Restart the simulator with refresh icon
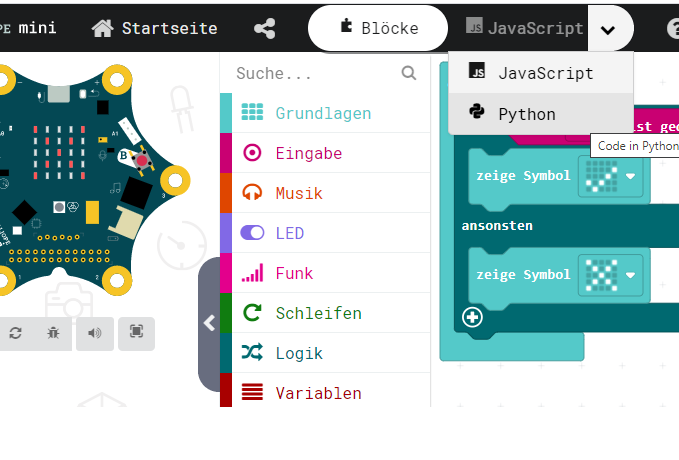This screenshot has height=460, width=679. coord(16,333)
